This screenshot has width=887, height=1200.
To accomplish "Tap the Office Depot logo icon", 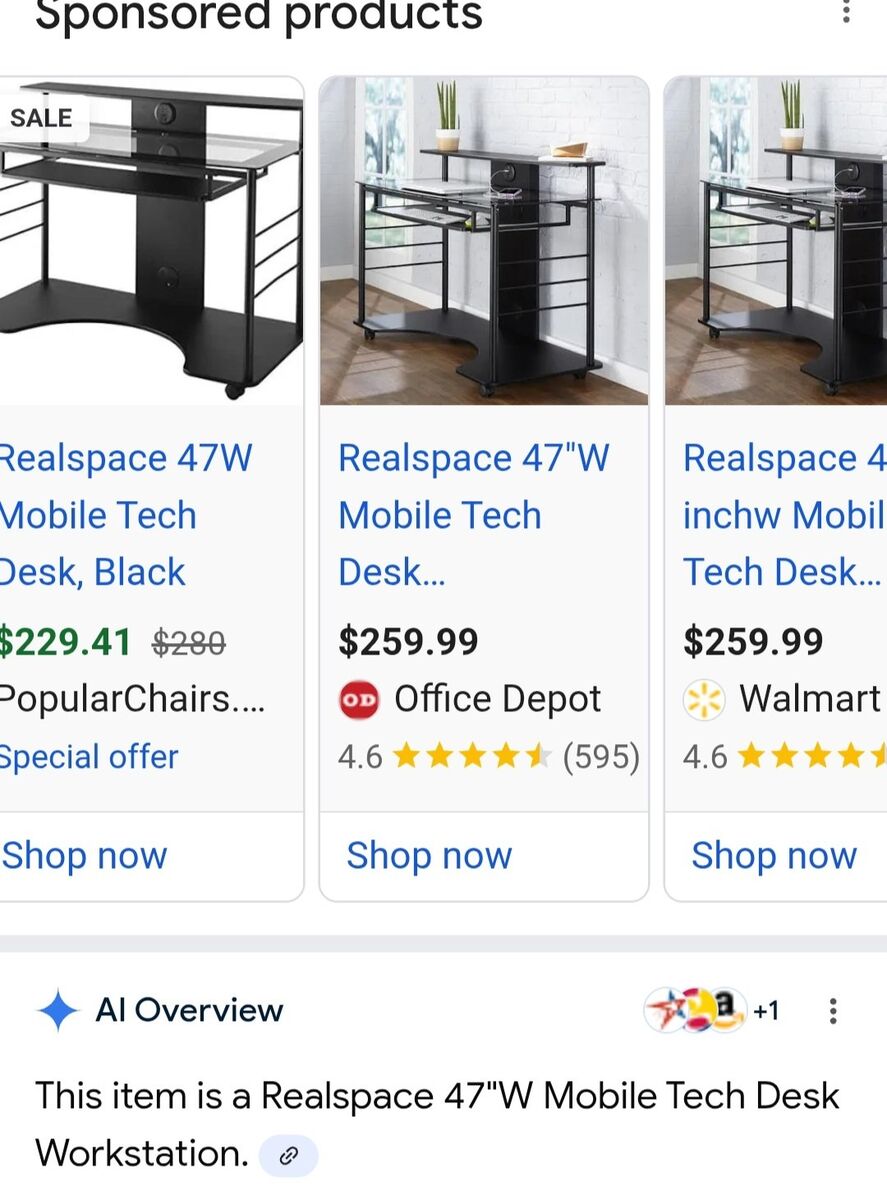I will click(360, 700).
